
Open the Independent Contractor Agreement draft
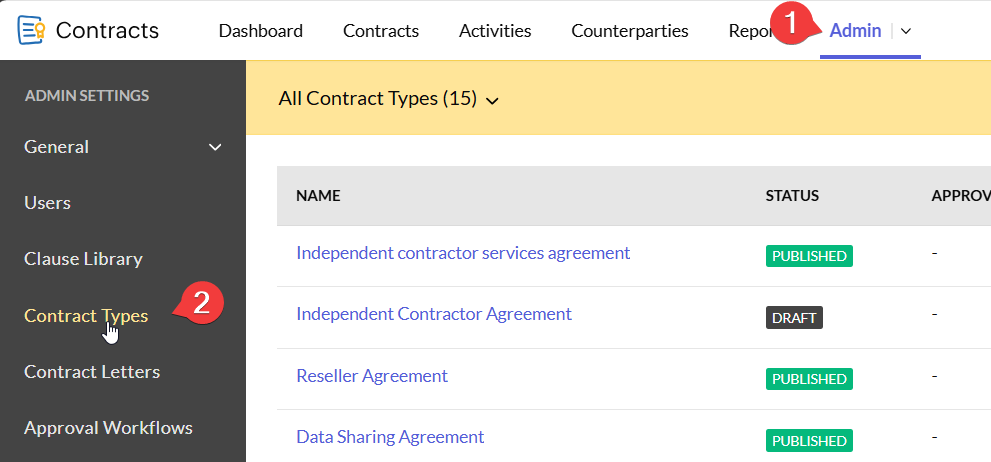(434, 314)
